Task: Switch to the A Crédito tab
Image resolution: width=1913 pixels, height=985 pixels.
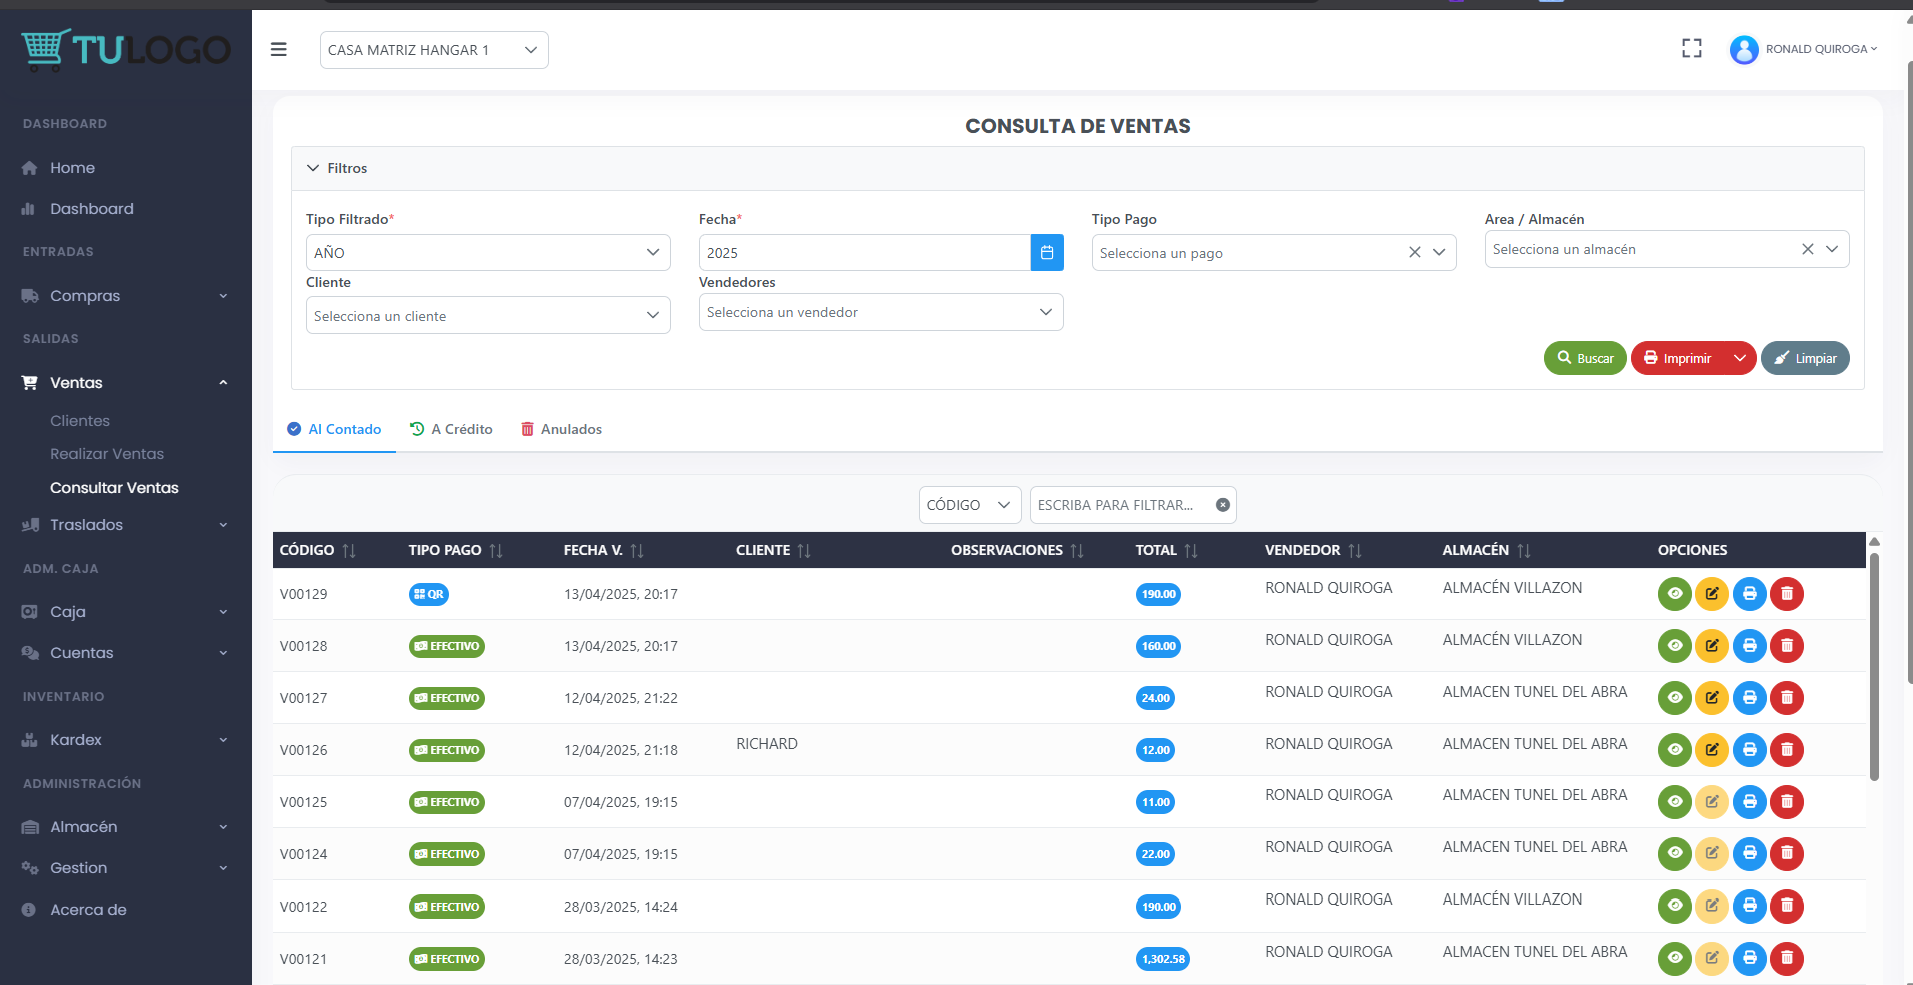Action: tap(451, 429)
